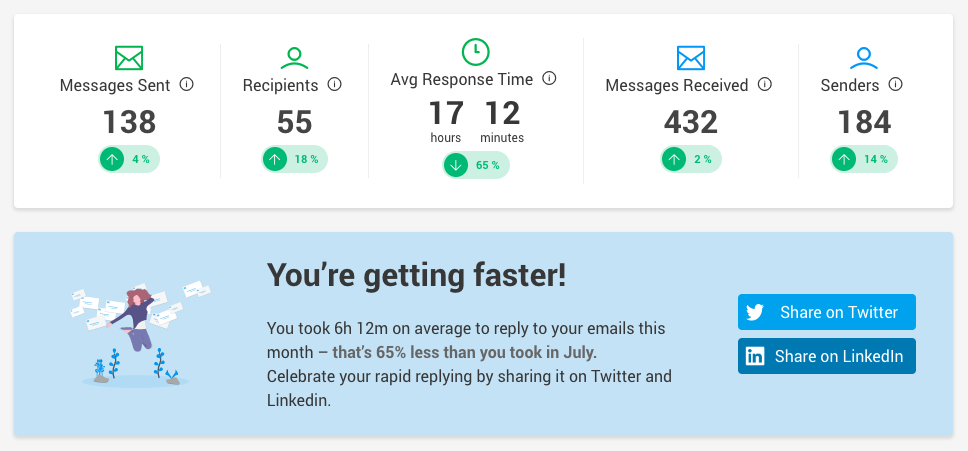The width and height of the screenshot is (968, 451).
Task: Click the 65 % response time decrease badge
Action: click(475, 165)
